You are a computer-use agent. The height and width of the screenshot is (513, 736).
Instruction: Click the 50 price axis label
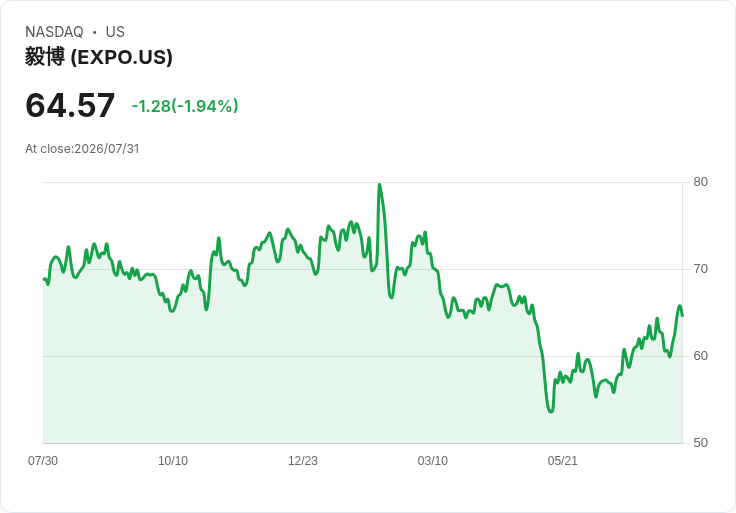[700, 443]
